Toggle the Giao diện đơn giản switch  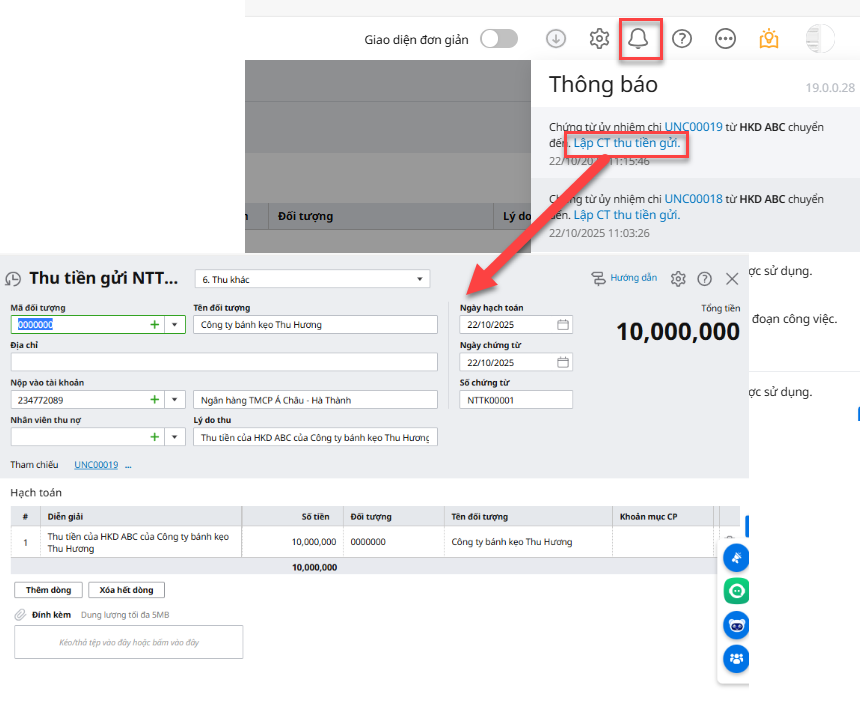(499, 39)
